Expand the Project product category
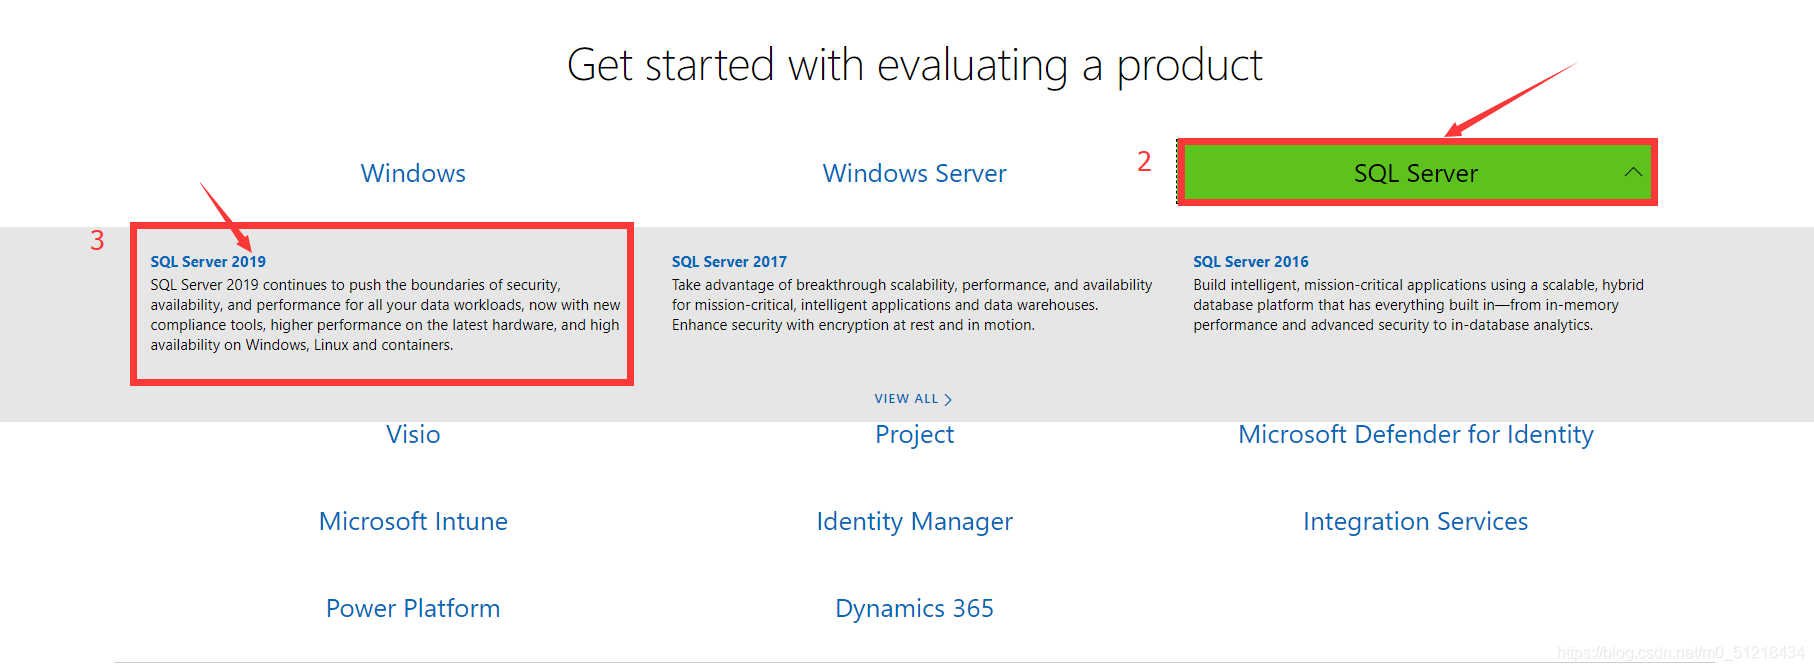Image resolution: width=1814 pixels, height=671 pixels. (x=914, y=435)
